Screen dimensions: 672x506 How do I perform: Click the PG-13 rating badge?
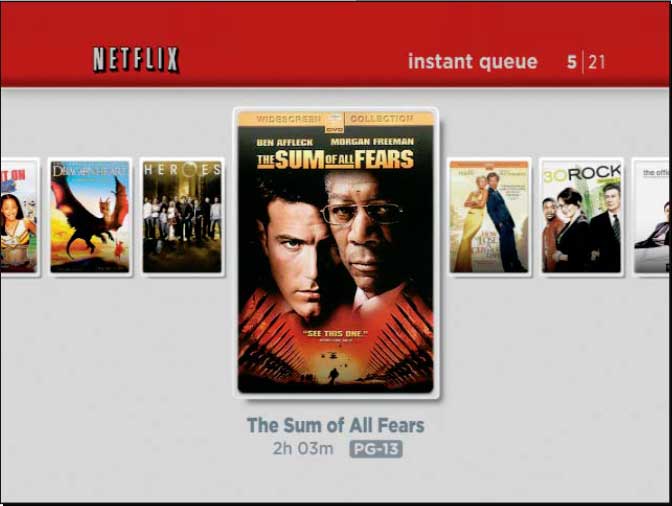[x=376, y=449]
